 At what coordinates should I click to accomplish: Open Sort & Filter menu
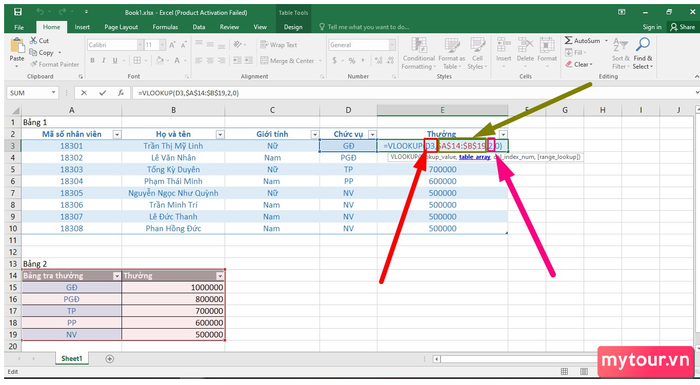click(x=621, y=54)
